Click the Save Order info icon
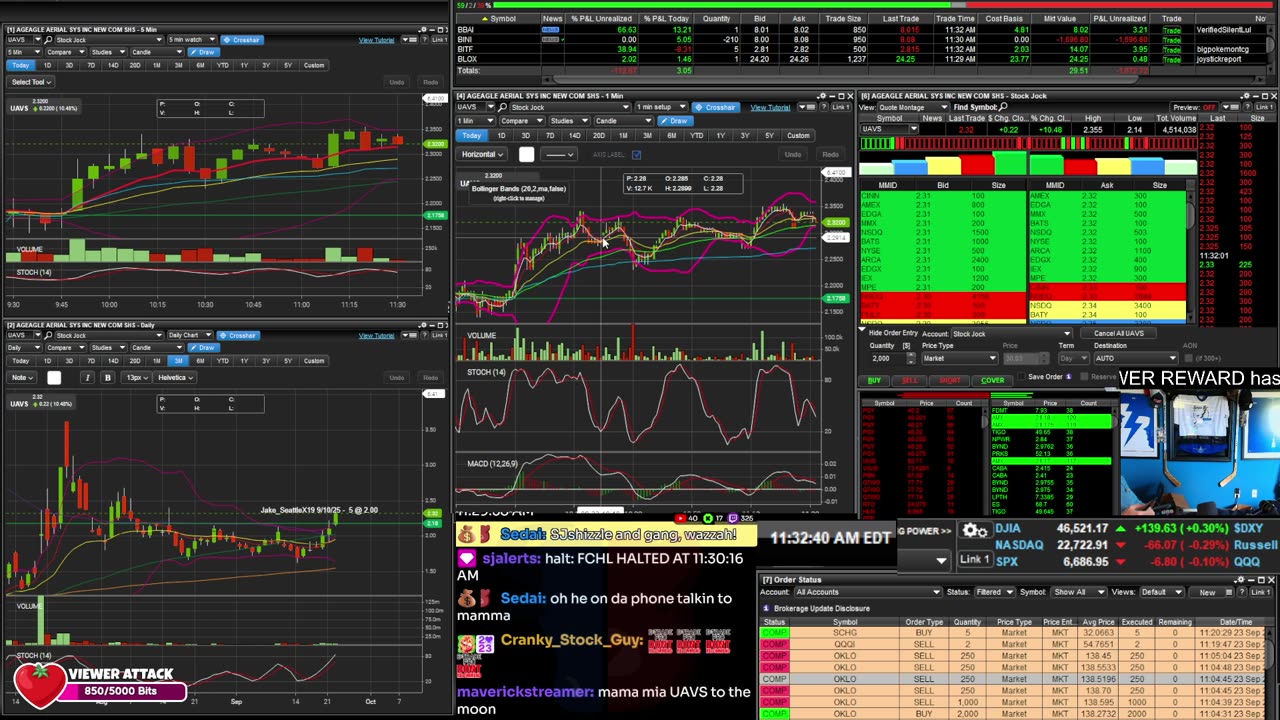 coord(1068,377)
